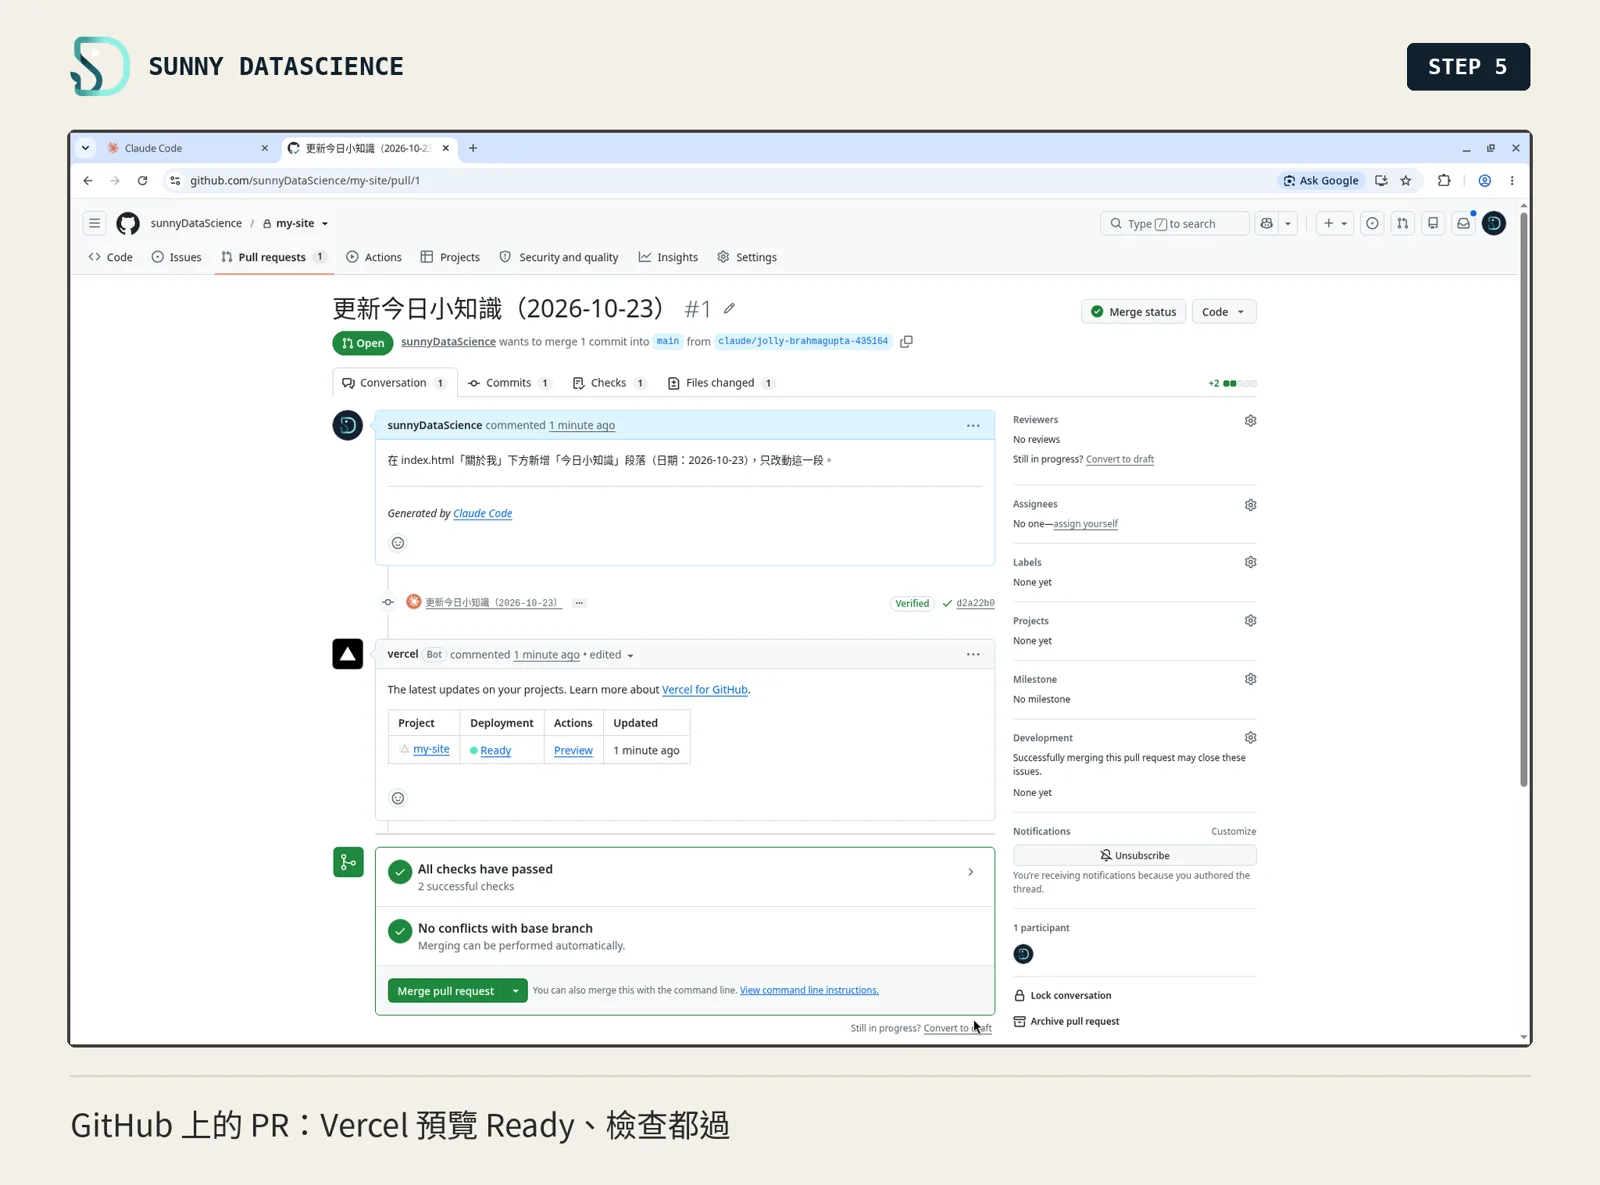Bookmark this page with the star icon
The height and width of the screenshot is (1185, 1600).
coord(1406,181)
